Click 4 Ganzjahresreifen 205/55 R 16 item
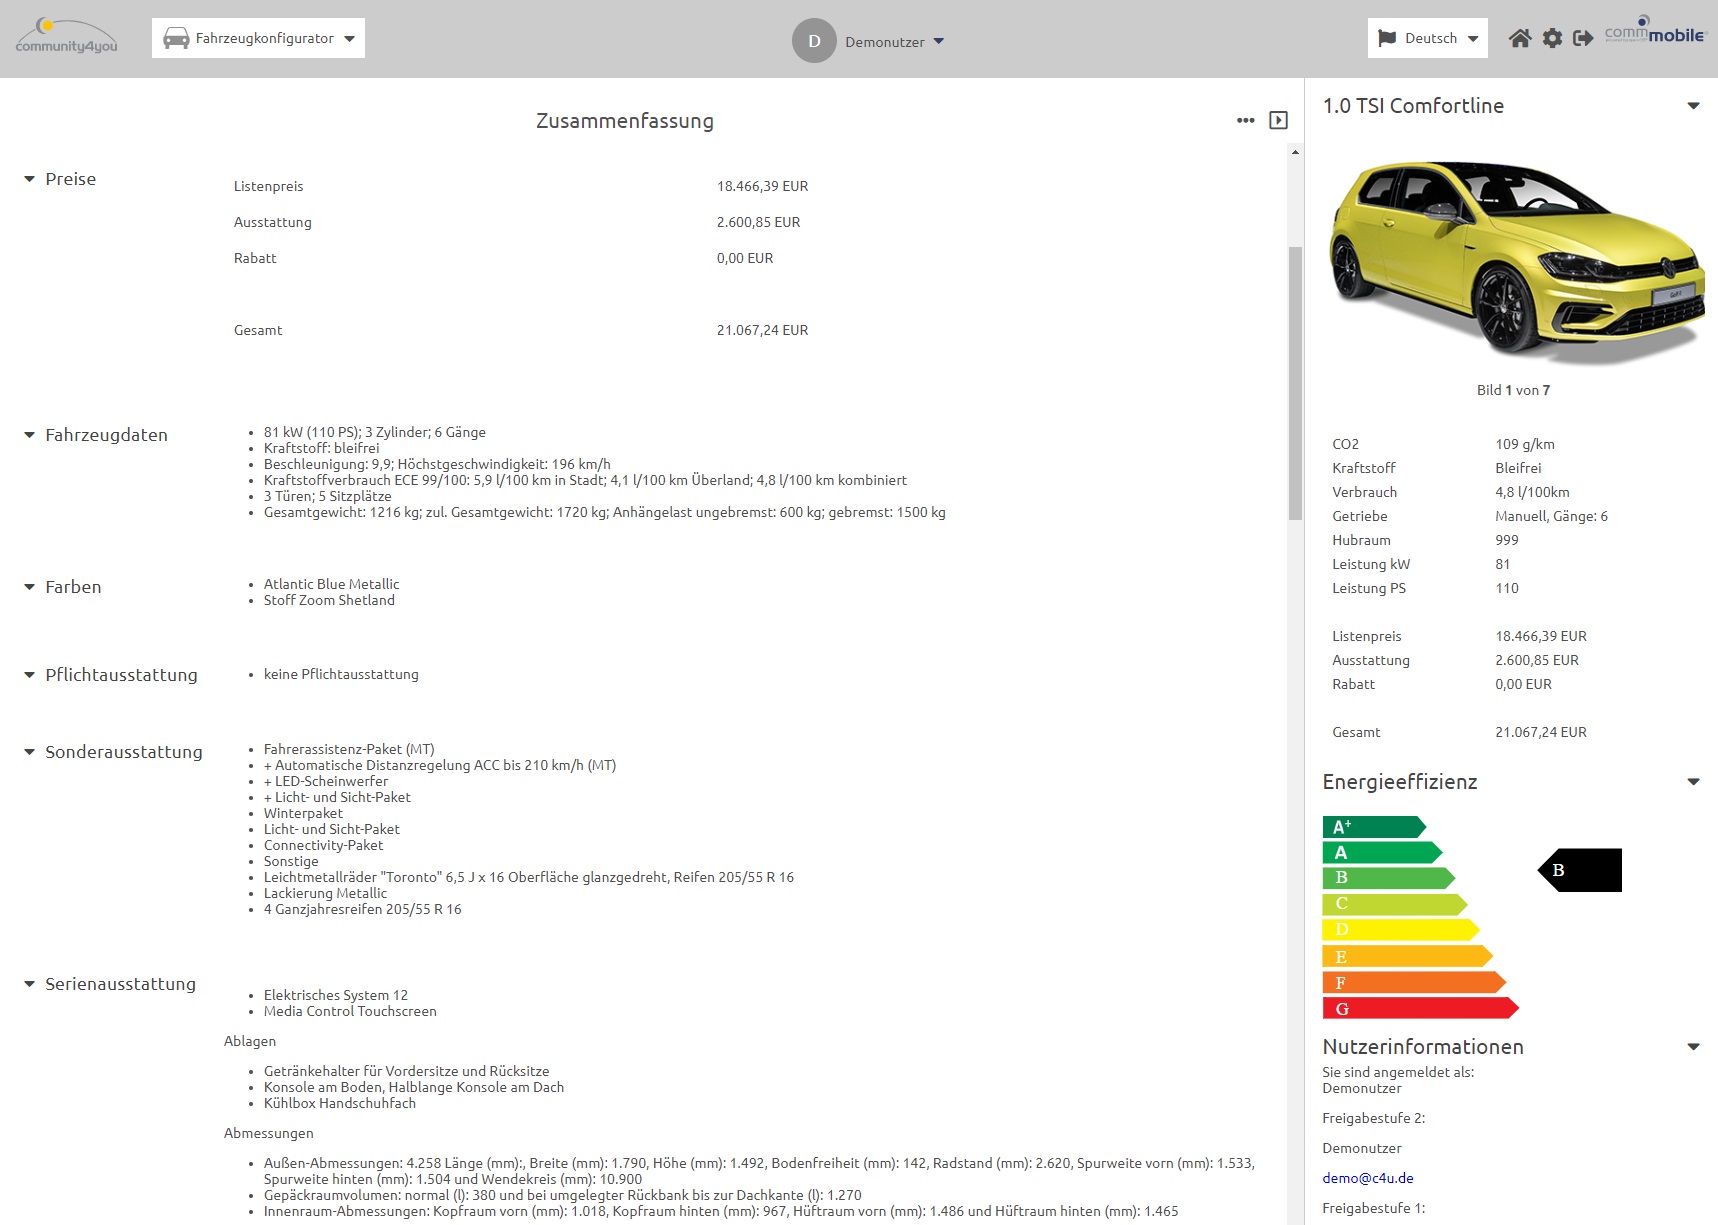The height and width of the screenshot is (1225, 1718). point(363,909)
